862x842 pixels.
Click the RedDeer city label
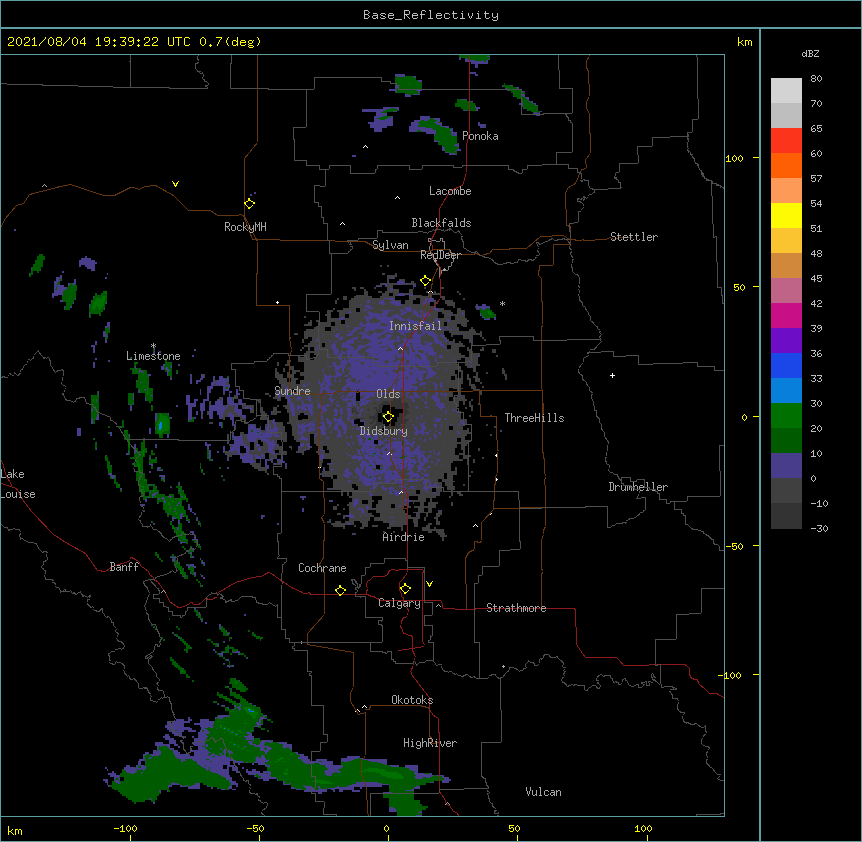click(440, 255)
